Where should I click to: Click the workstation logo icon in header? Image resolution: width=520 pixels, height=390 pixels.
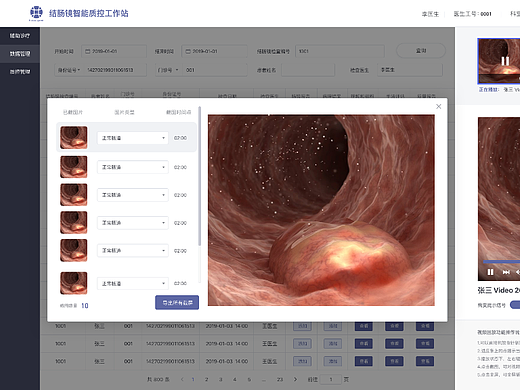coord(36,13)
